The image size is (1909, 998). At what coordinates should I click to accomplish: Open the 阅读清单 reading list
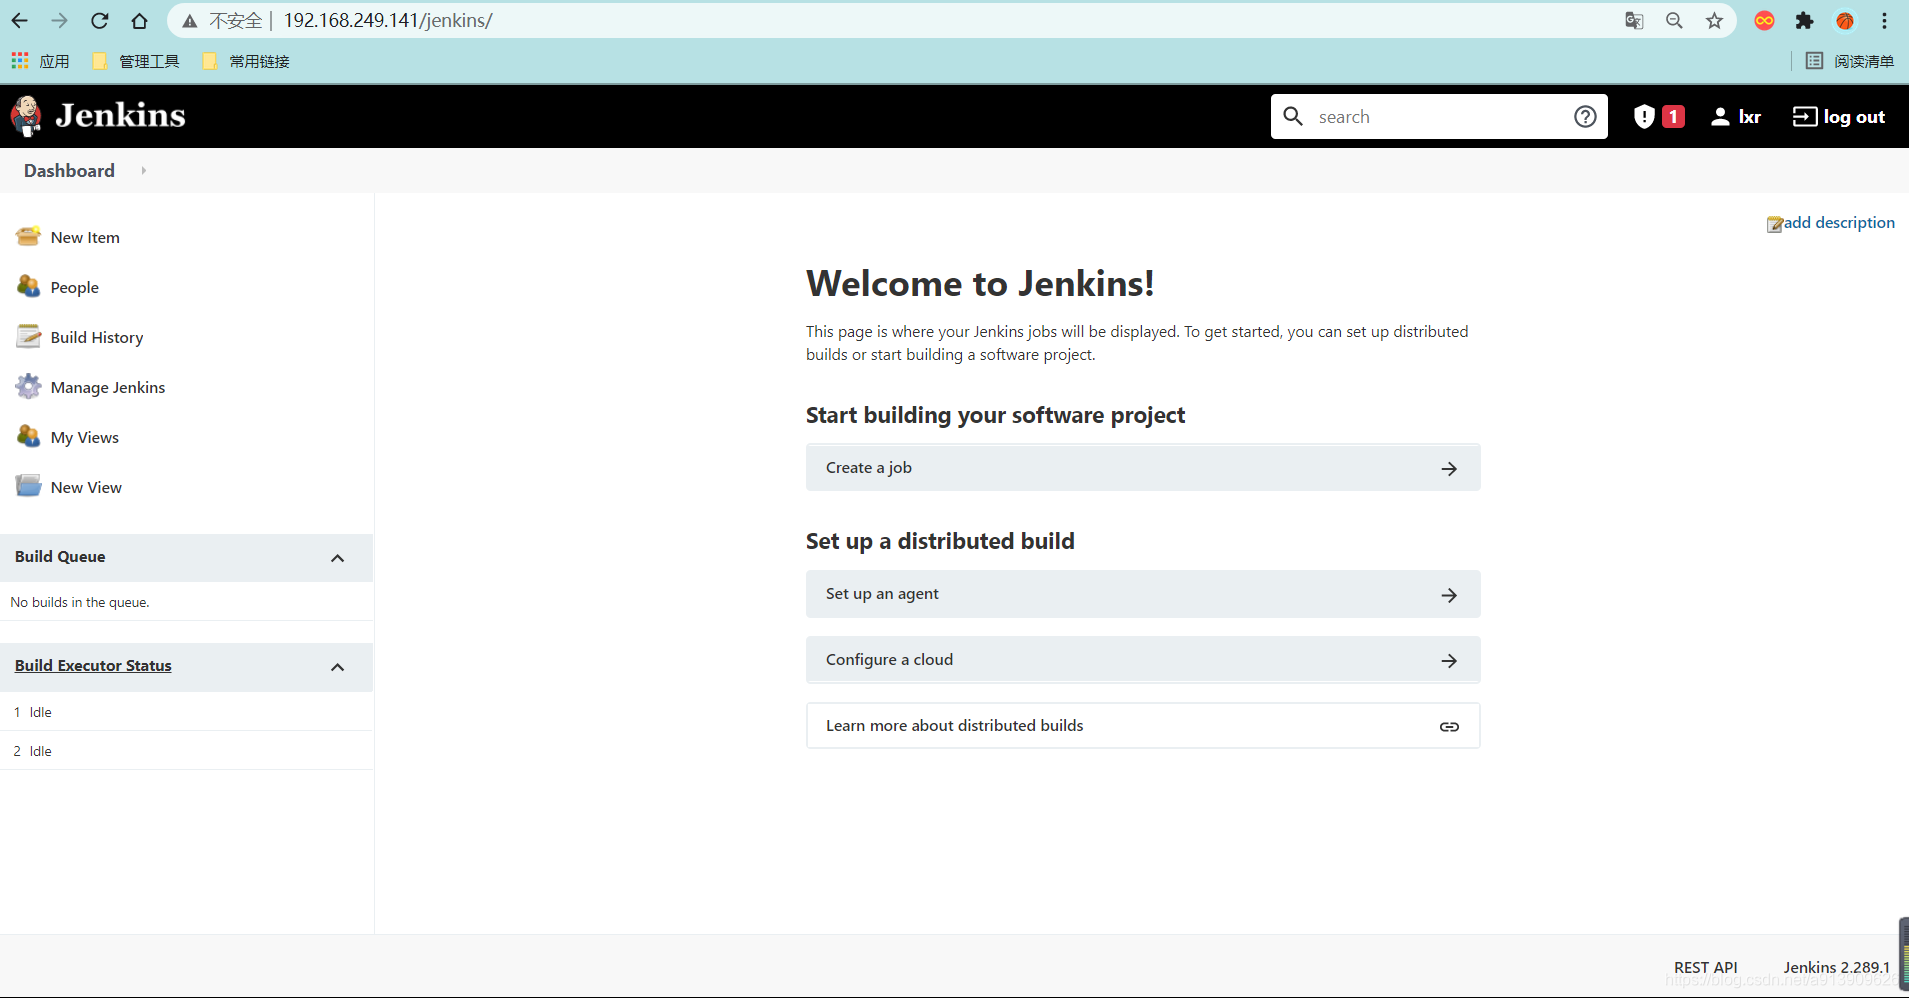tap(1850, 61)
